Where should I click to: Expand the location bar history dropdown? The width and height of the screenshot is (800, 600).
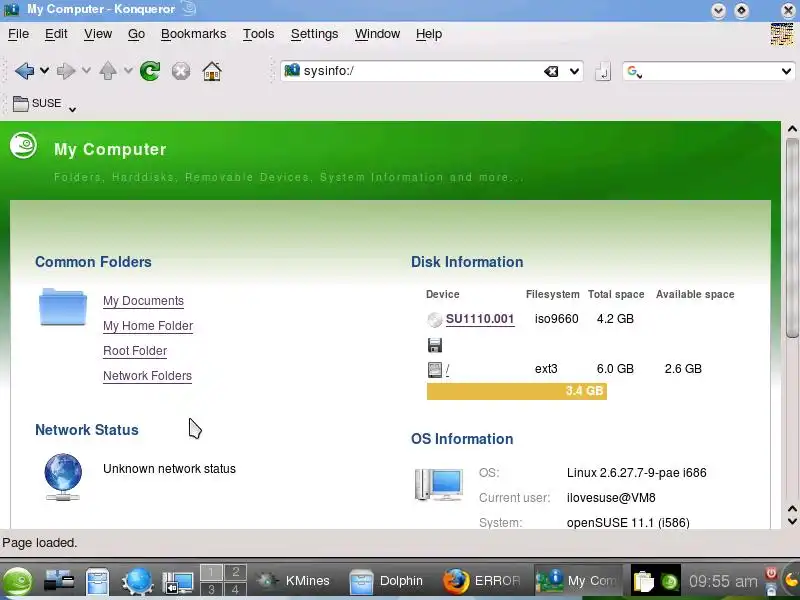(x=574, y=71)
